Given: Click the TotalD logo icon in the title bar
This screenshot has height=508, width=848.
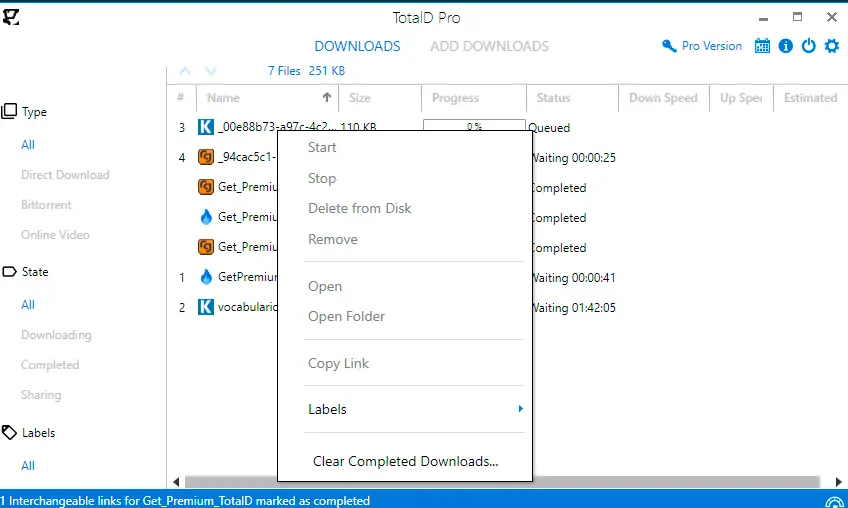Looking at the screenshot, I should (11, 17).
